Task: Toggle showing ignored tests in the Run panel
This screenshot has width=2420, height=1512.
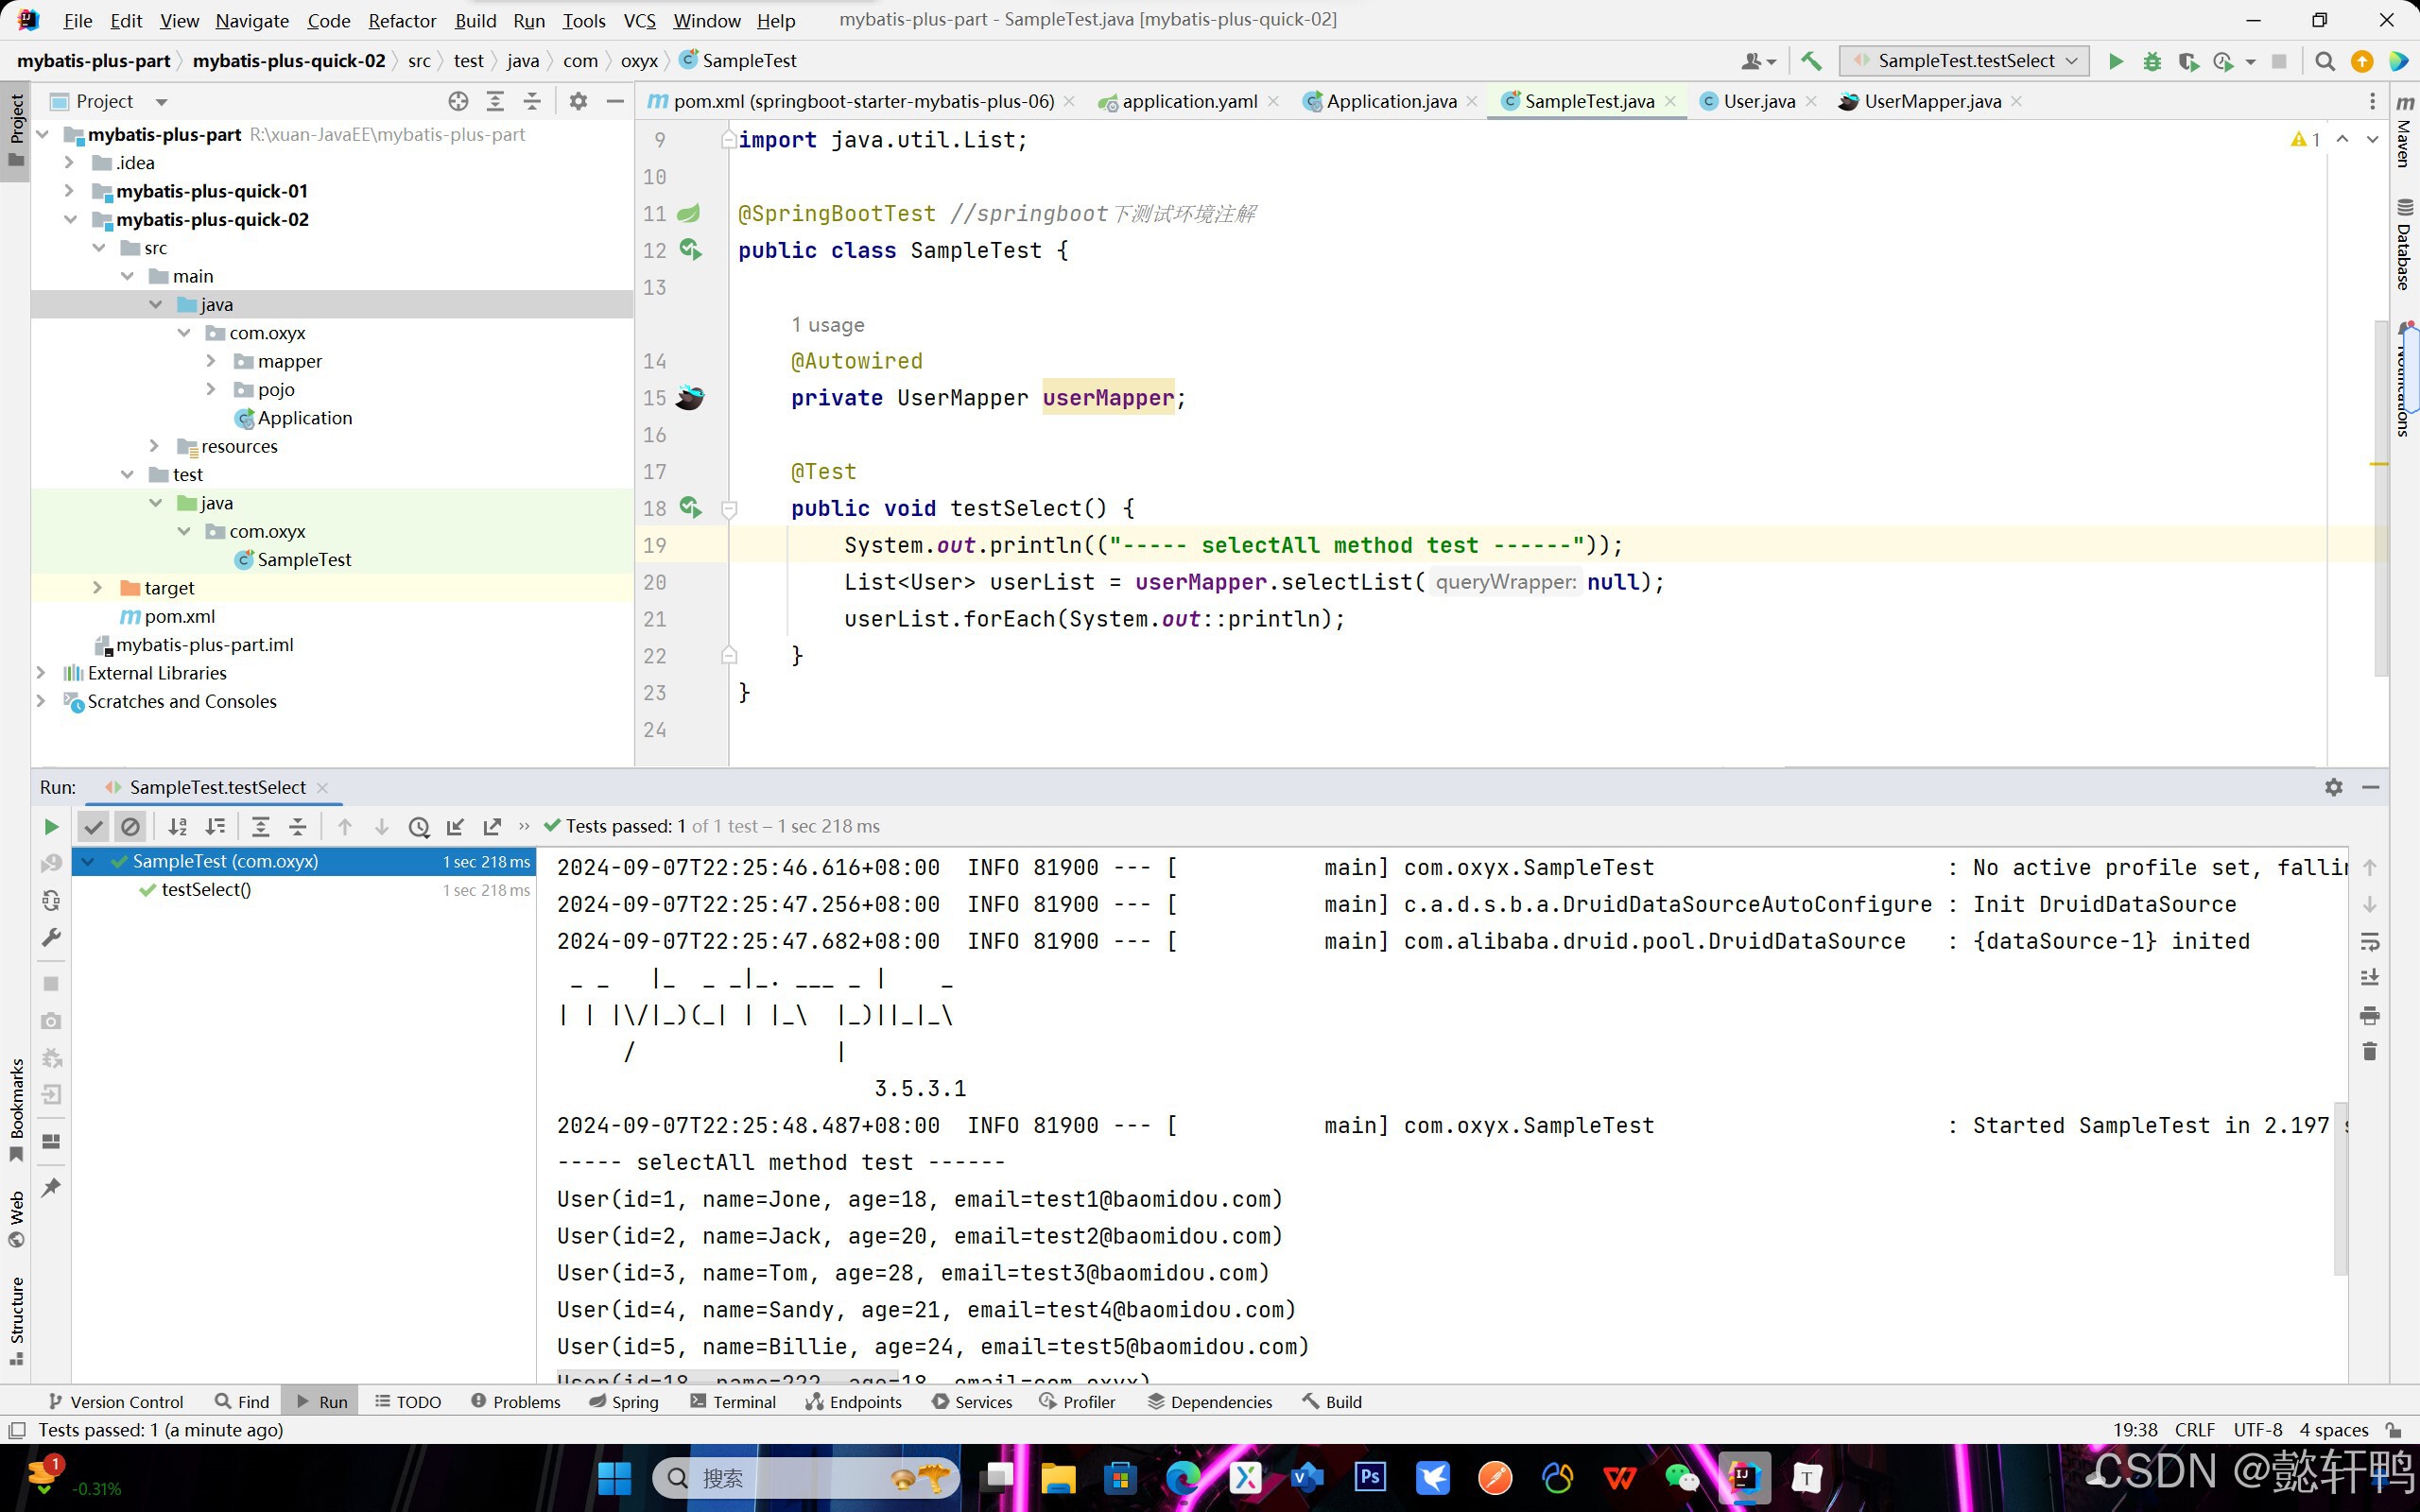Action: (131, 826)
